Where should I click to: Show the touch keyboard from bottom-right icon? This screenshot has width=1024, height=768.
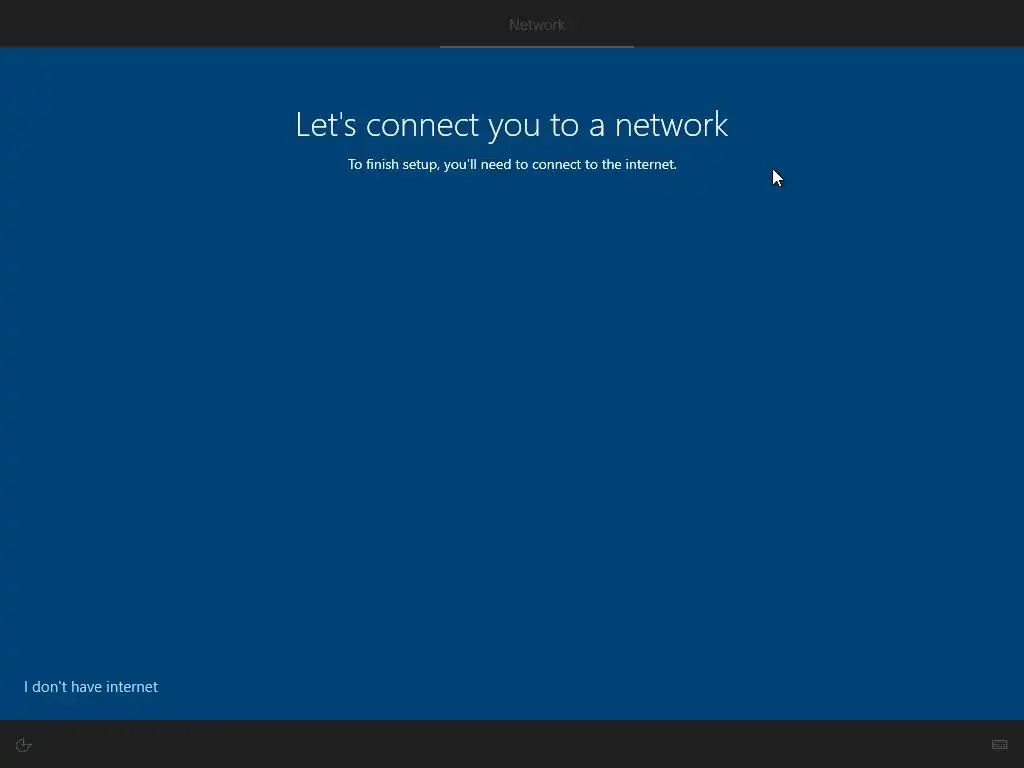pos(999,744)
